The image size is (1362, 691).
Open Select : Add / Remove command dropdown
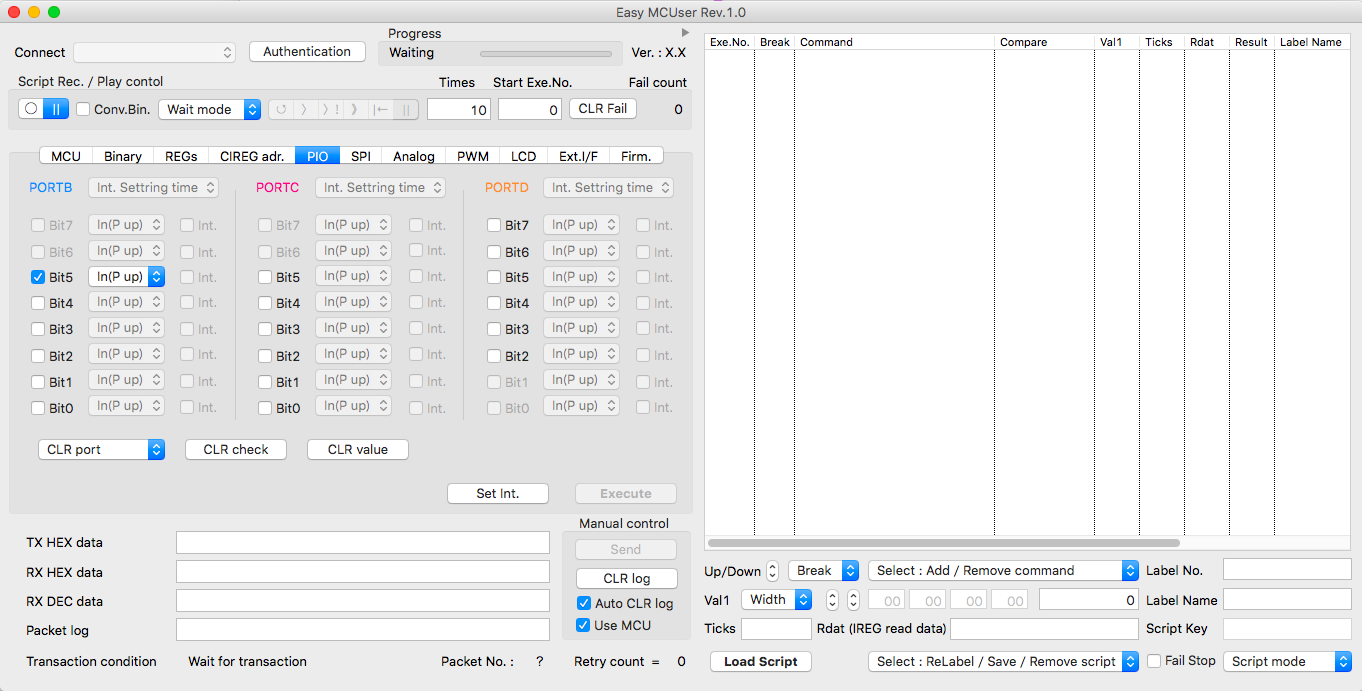pos(1003,570)
